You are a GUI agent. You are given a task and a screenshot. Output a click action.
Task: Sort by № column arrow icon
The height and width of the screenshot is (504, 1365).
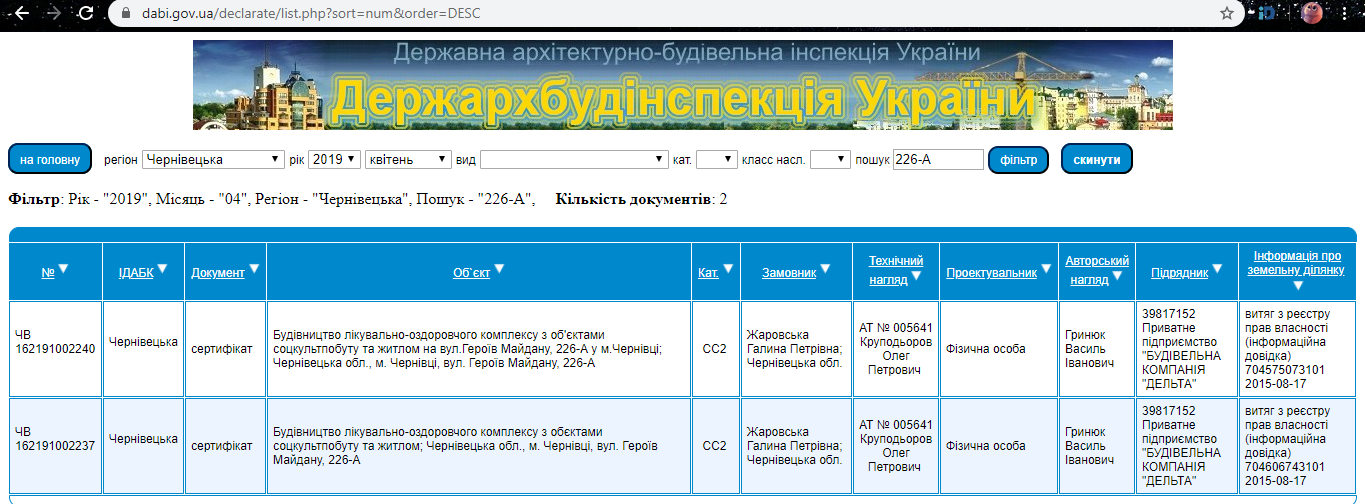coord(64,269)
